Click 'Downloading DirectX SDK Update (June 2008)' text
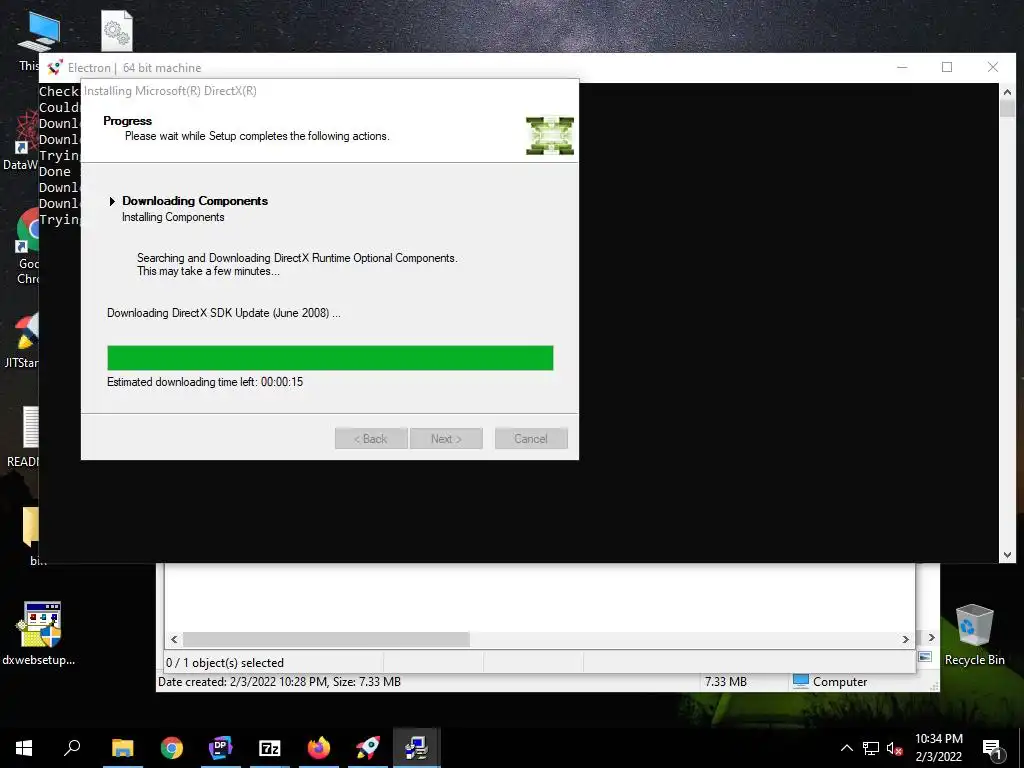The image size is (1024, 768). tap(223, 313)
